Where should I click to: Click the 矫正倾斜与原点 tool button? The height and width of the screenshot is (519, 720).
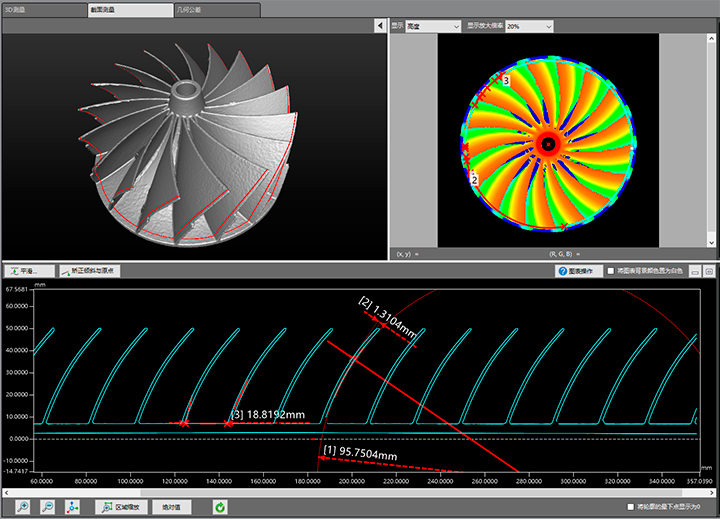click(89, 270)
